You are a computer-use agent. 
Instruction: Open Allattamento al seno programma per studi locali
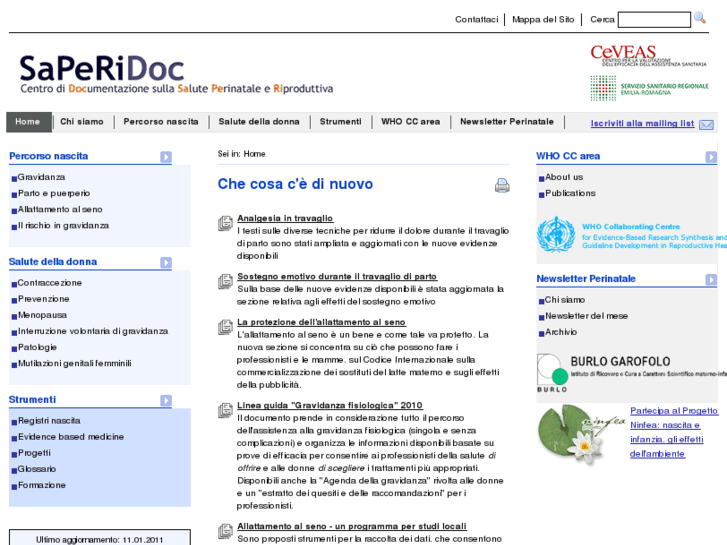click(x=352, y=526)
